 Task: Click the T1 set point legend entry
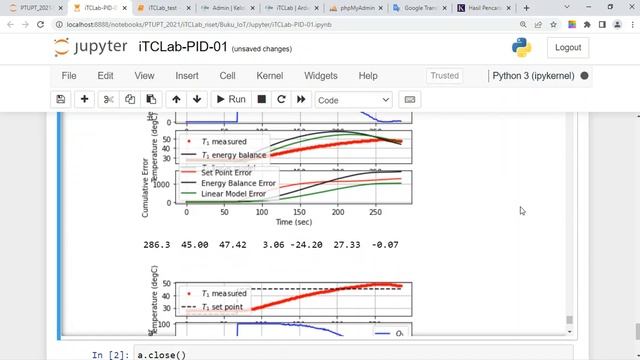tap(212, 307)
